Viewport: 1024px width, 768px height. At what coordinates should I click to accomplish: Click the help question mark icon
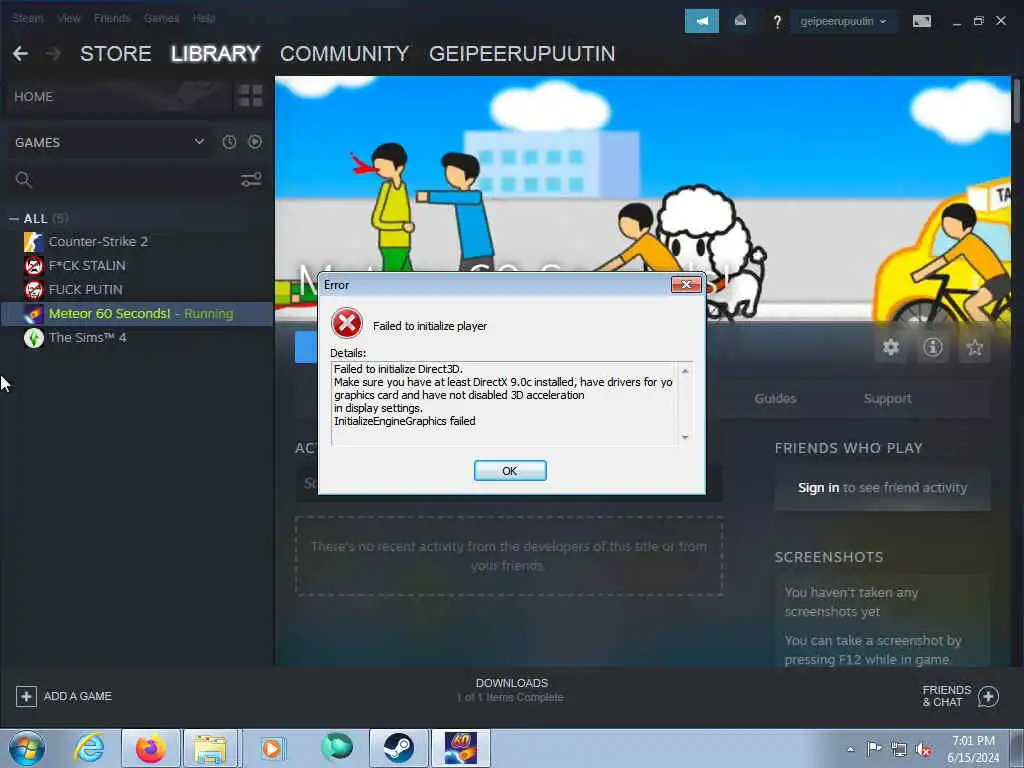click(x=776, y=22)
